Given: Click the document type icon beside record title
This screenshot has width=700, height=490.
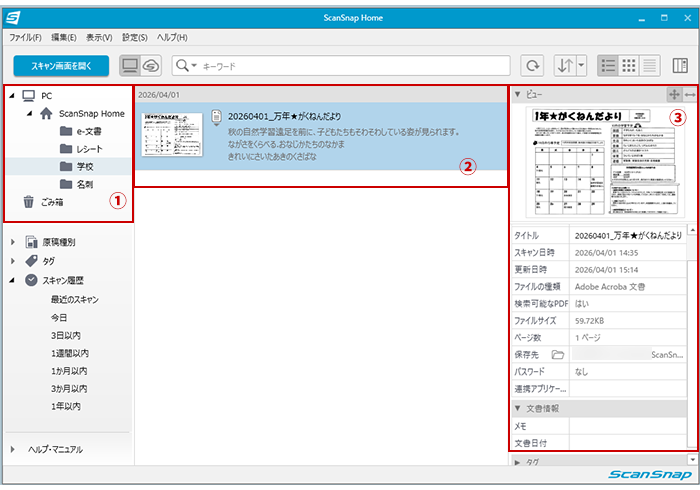Looking at the screenshot, I should 216,117.
